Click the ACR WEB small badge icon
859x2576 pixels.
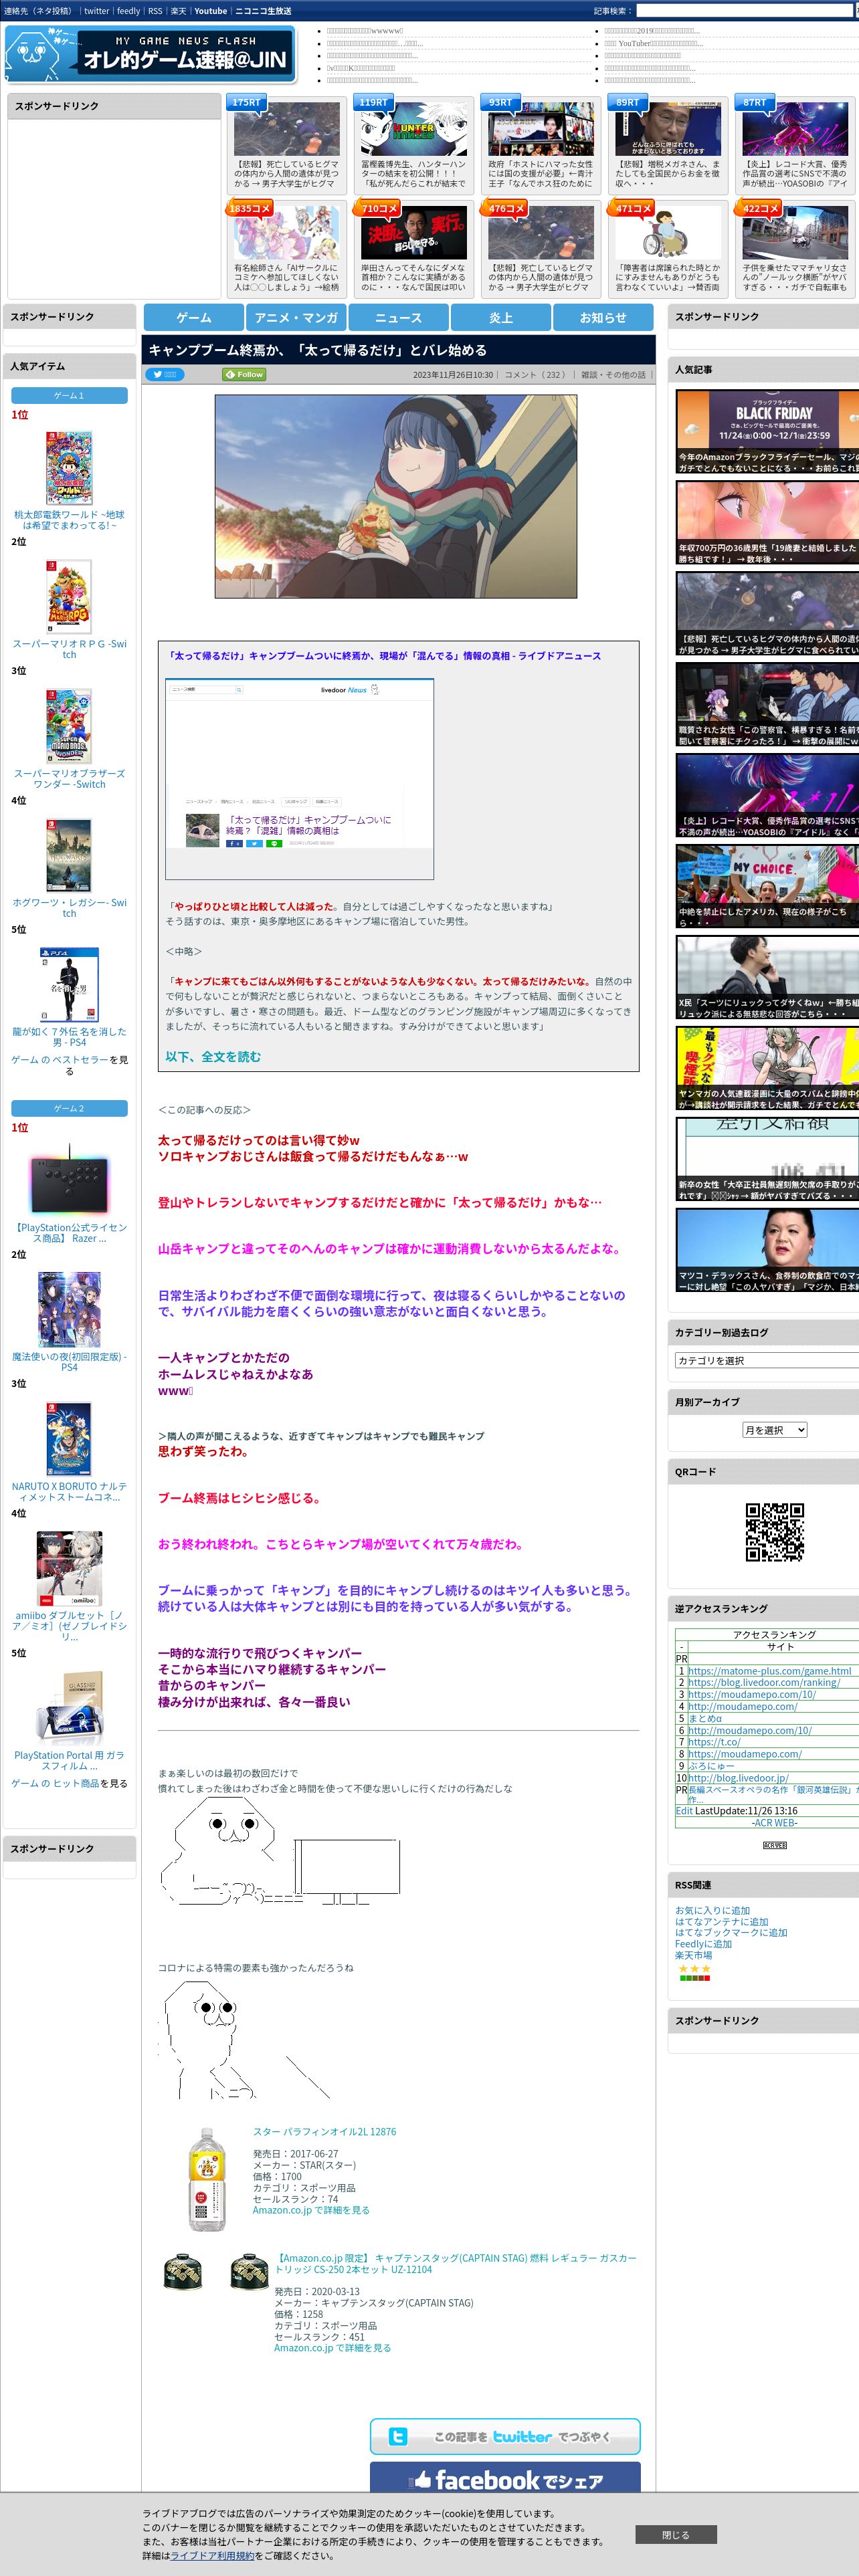(774, 1845)
